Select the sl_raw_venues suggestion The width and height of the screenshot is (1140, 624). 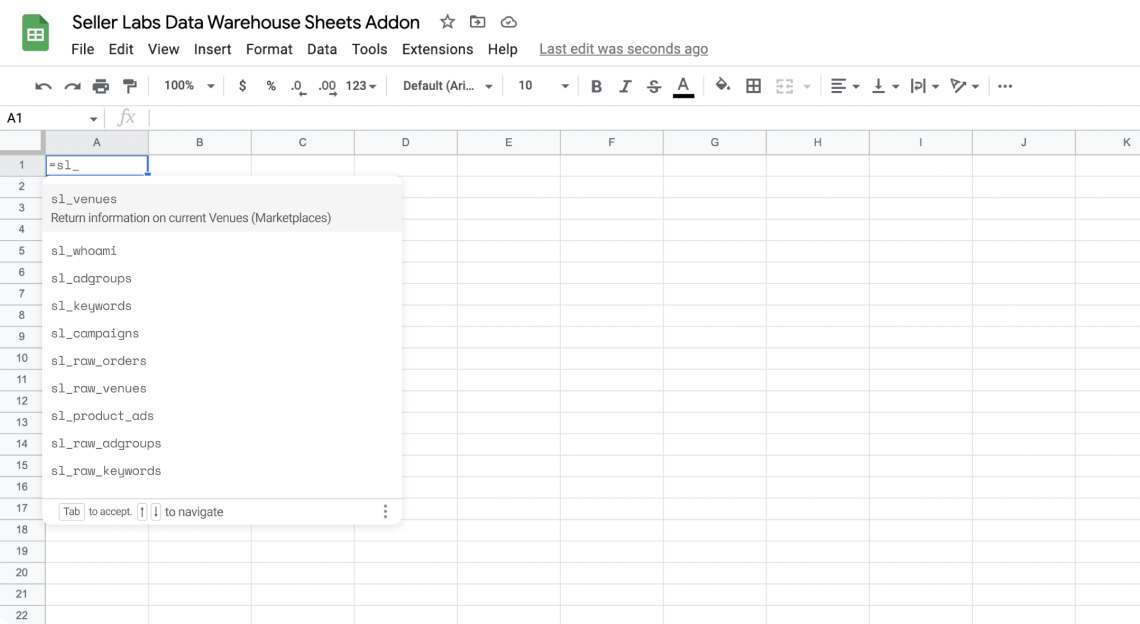pos(222,388)
